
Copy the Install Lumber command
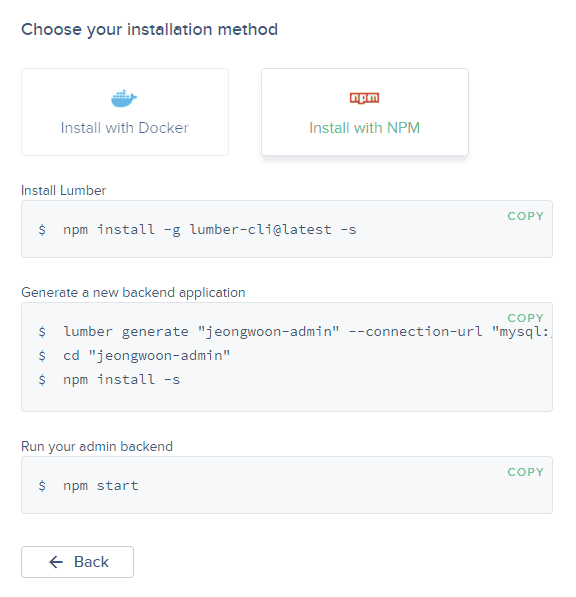[x=525, y=216]
